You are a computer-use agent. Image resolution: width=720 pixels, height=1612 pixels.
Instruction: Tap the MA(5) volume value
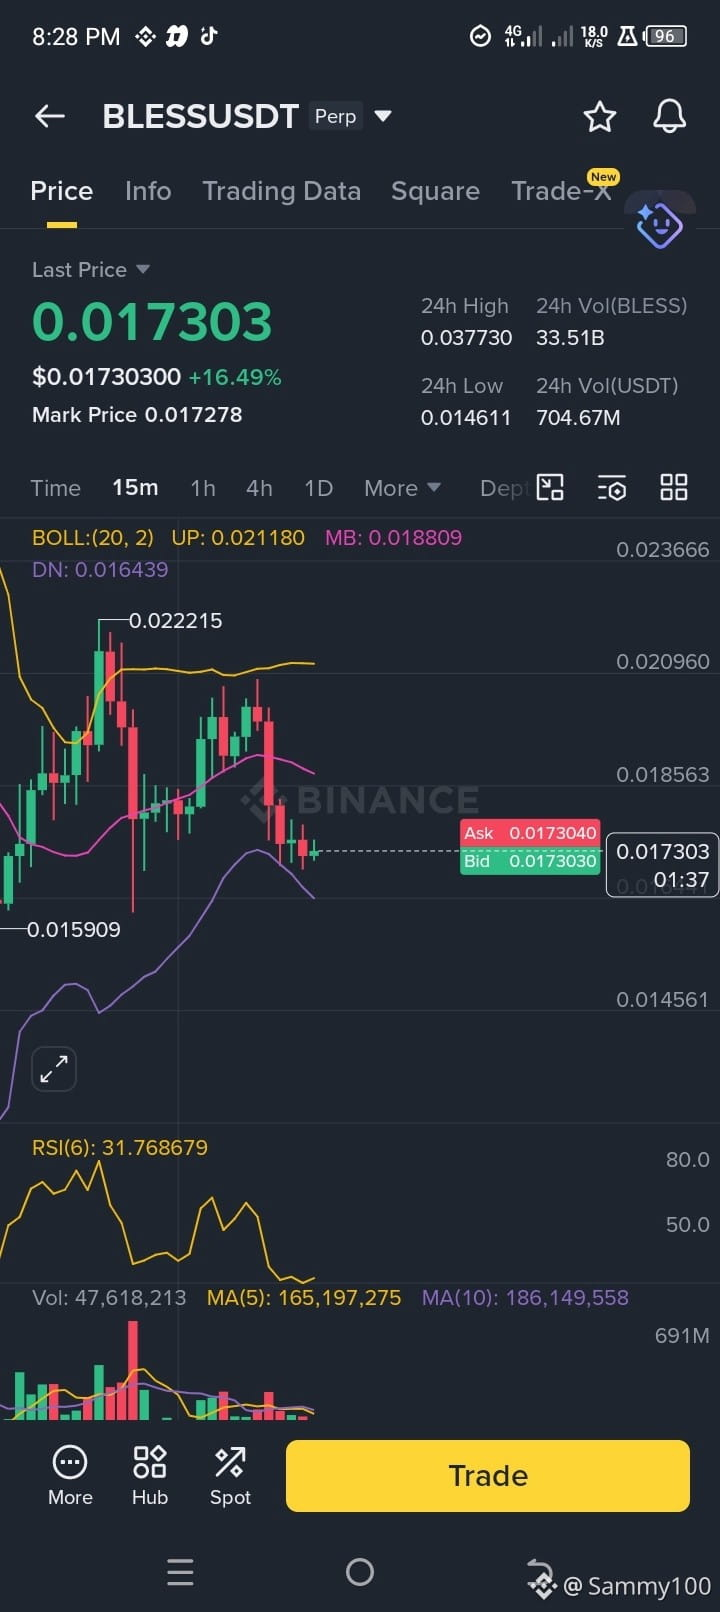coord(304,1298)
